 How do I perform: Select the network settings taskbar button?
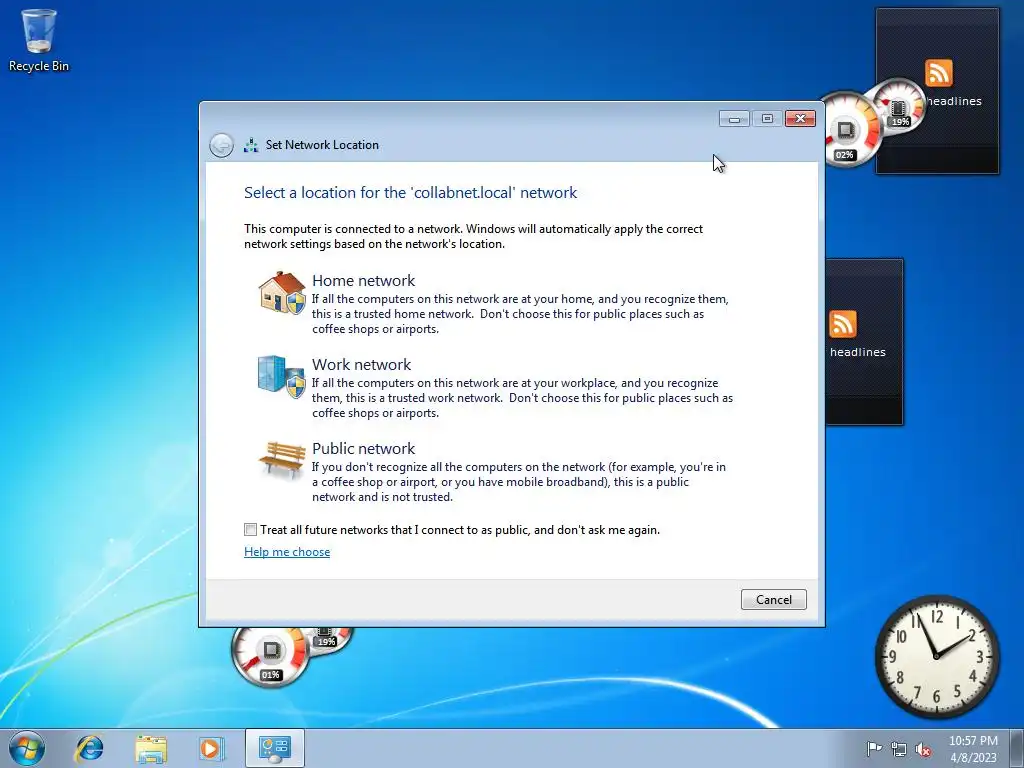[x=275, y=748]
